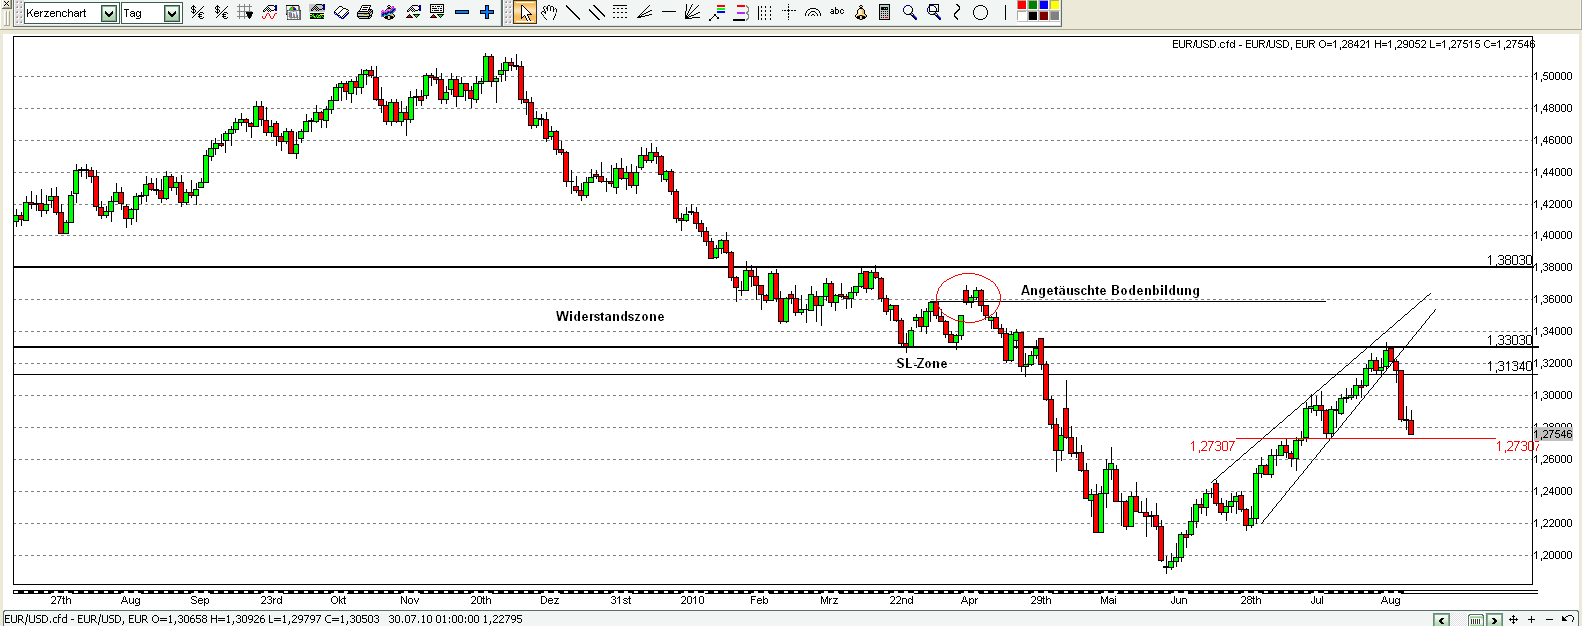Select the hand pan tool

pos(549,13)
